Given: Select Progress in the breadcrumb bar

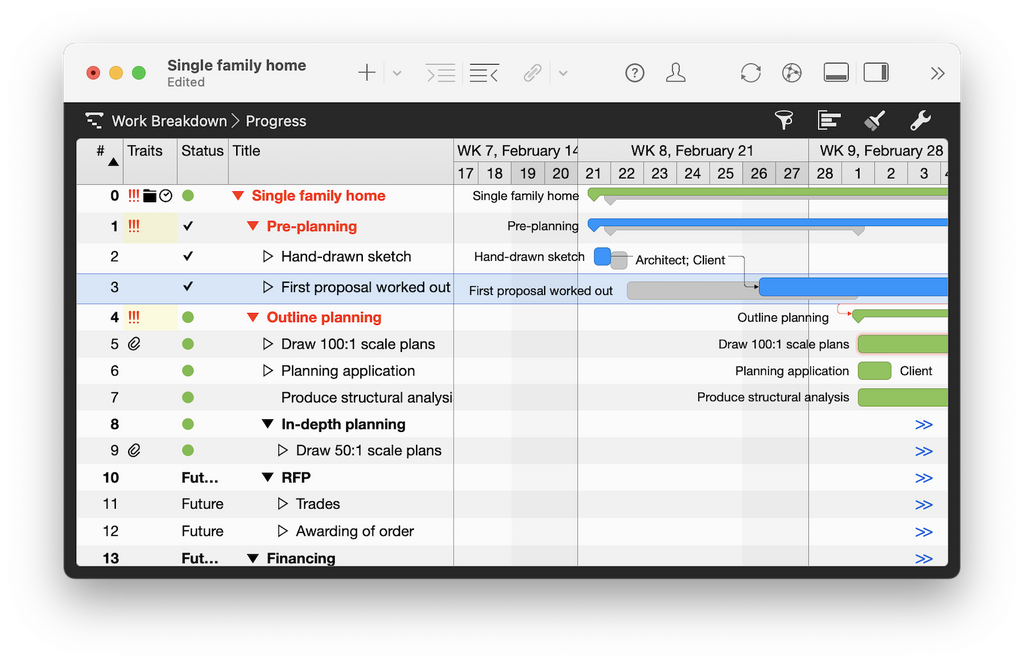Looking at the screenshot, I should click(x=275, y=121).
